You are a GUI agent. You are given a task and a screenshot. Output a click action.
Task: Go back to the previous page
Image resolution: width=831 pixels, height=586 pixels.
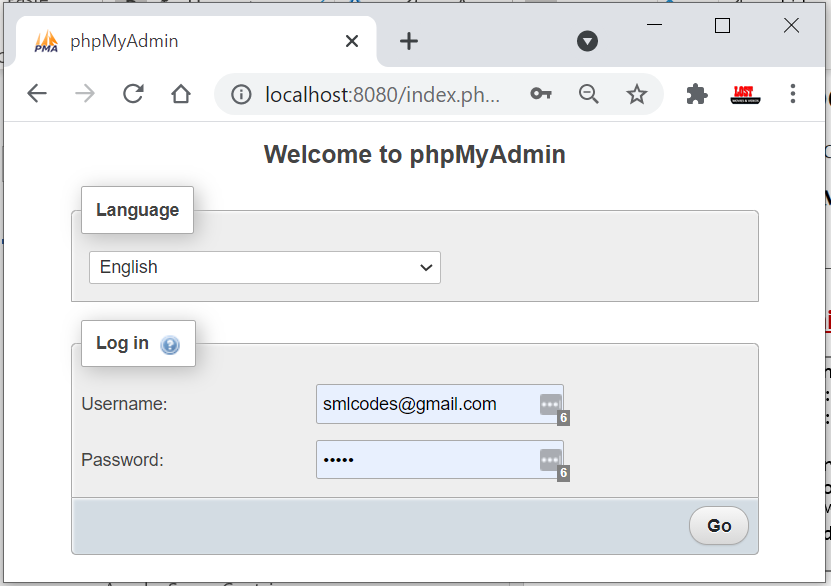coord(37,94)
